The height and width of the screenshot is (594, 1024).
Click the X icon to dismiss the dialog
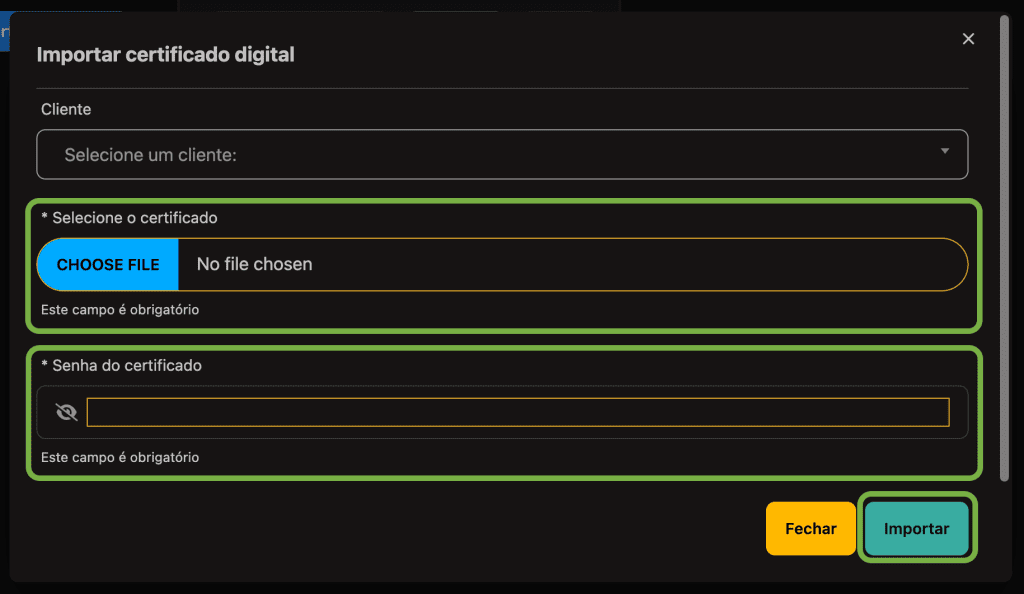pyautogui.click(x=968, y=38)
